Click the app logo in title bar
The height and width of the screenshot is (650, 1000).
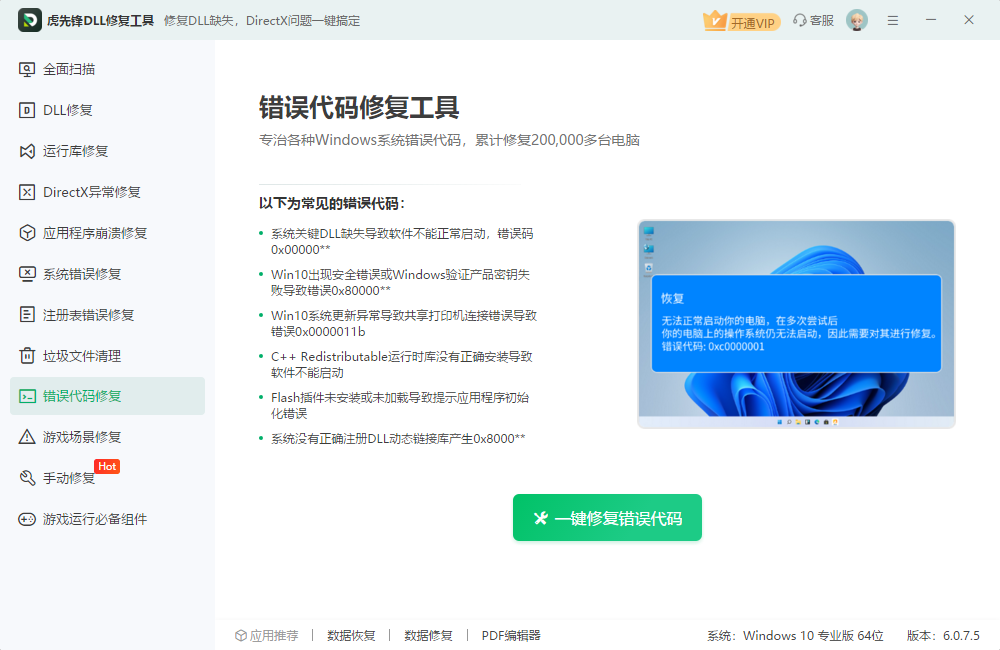tap(29, 20)
